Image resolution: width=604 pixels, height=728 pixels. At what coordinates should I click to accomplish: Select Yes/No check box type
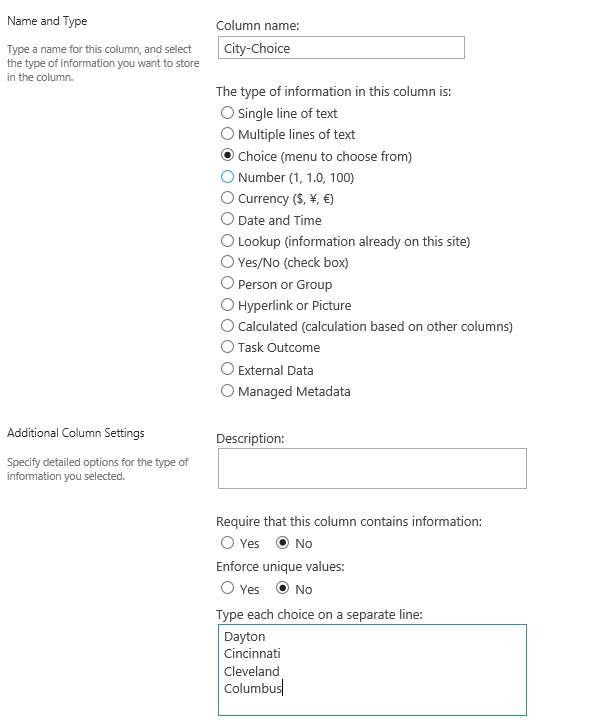(x=228, y=262)
